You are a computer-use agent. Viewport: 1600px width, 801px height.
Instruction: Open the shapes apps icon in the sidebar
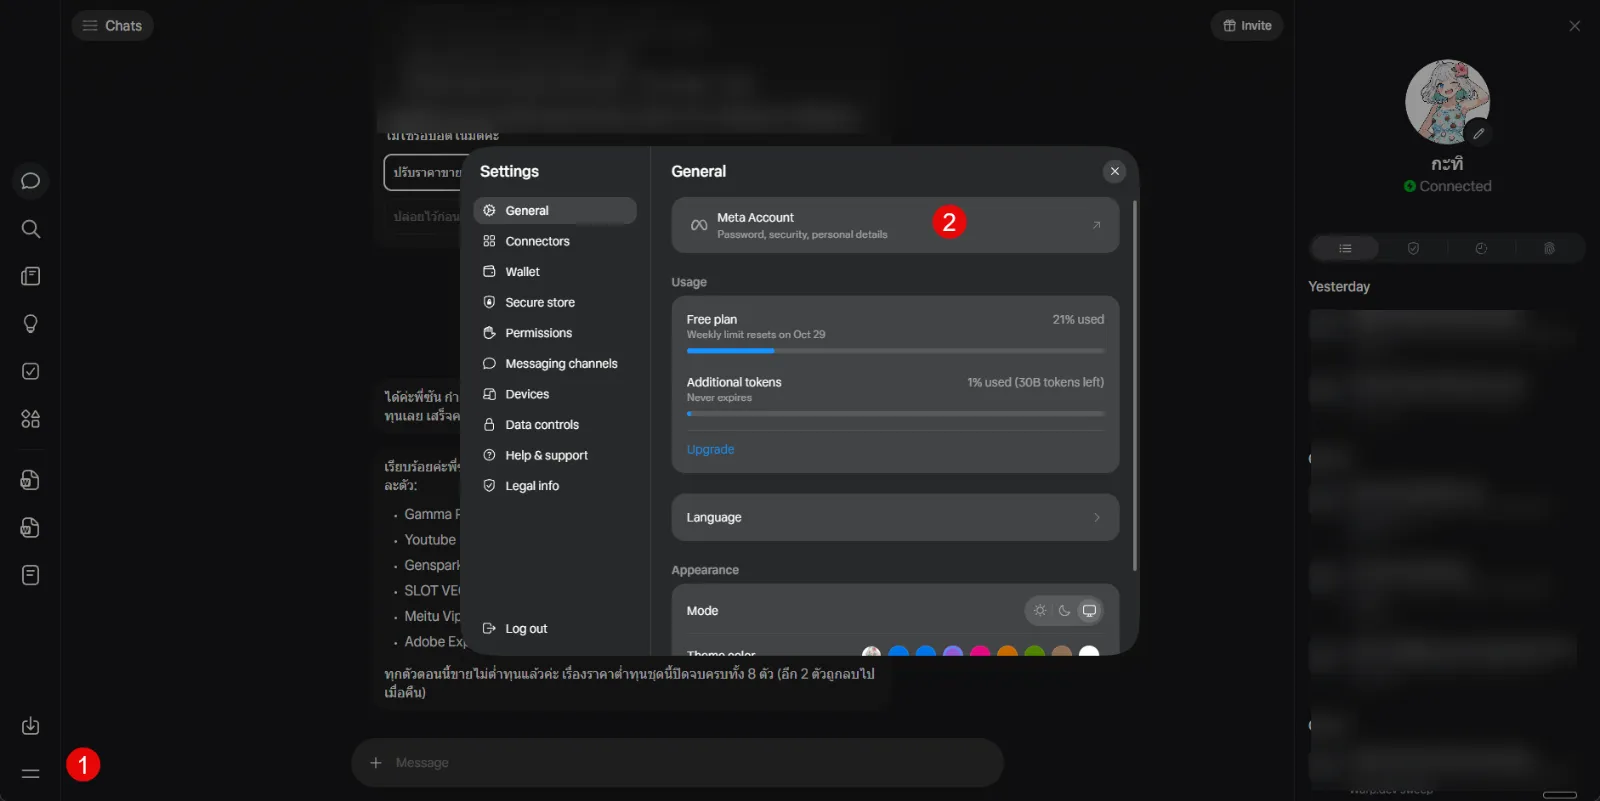coord(30,419)
